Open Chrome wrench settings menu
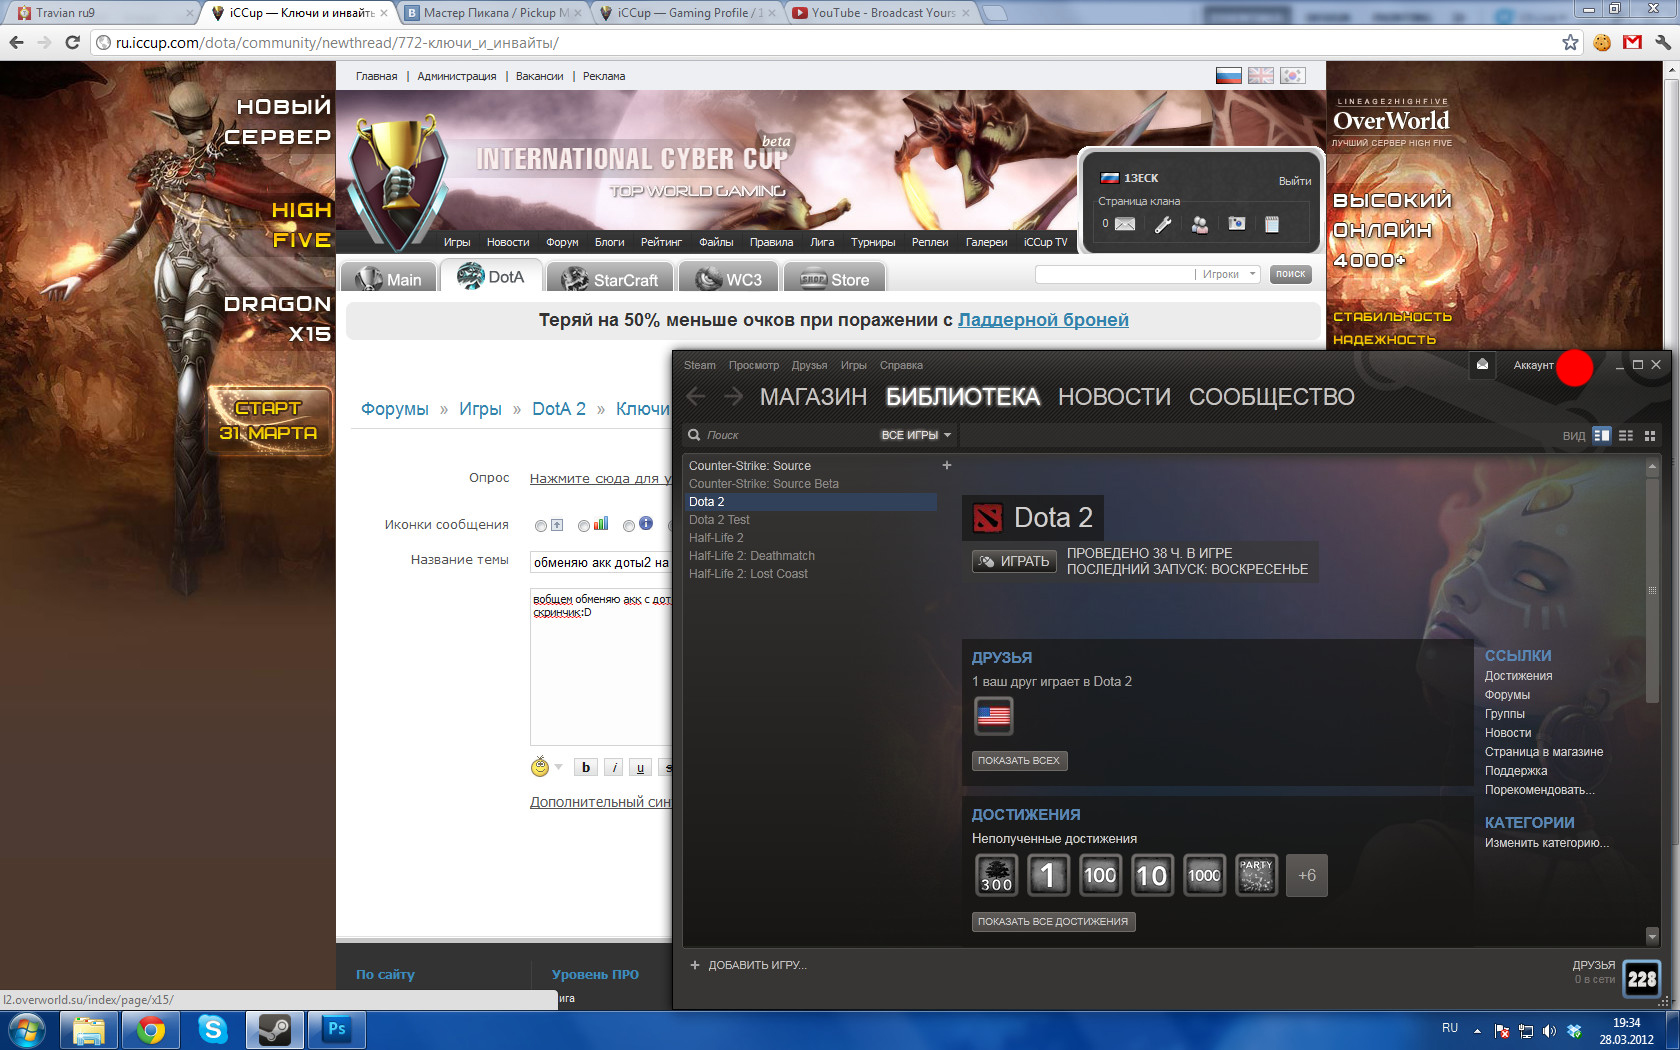The height and width of the screenshot is (1050, 1680). pos(1662,42)
